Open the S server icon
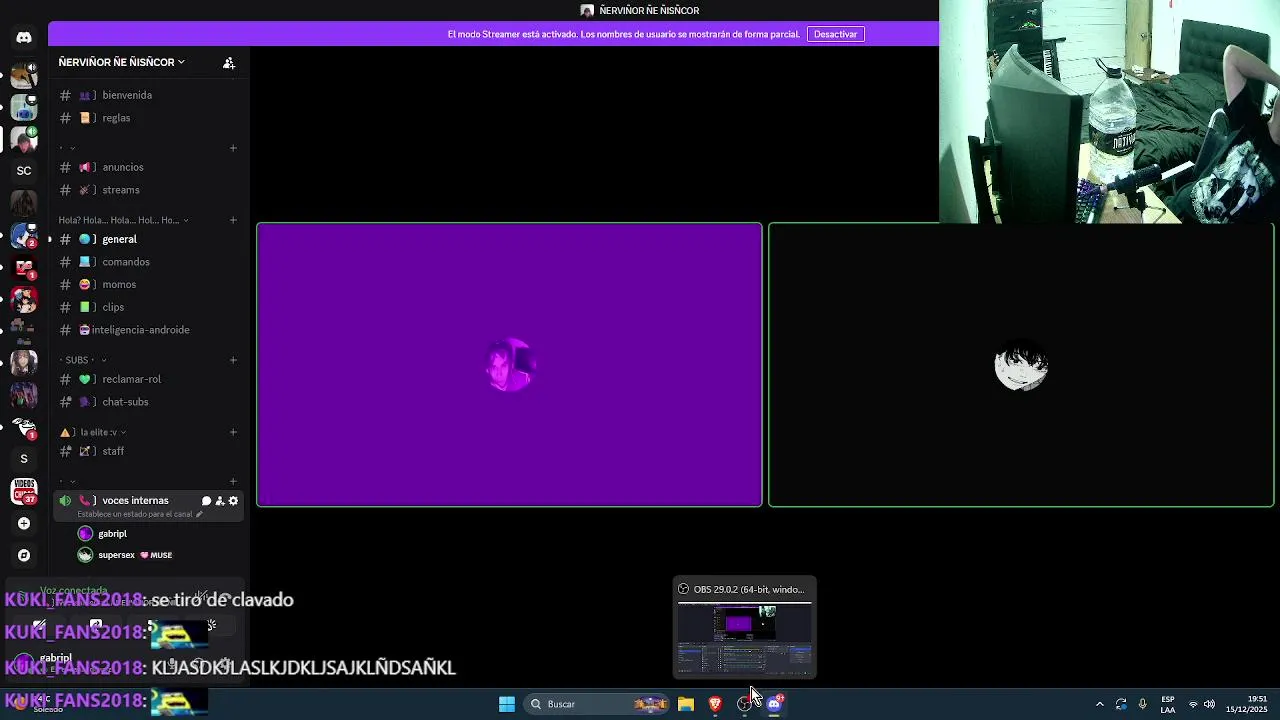1280x720 pixels. [x=24, y=458]
